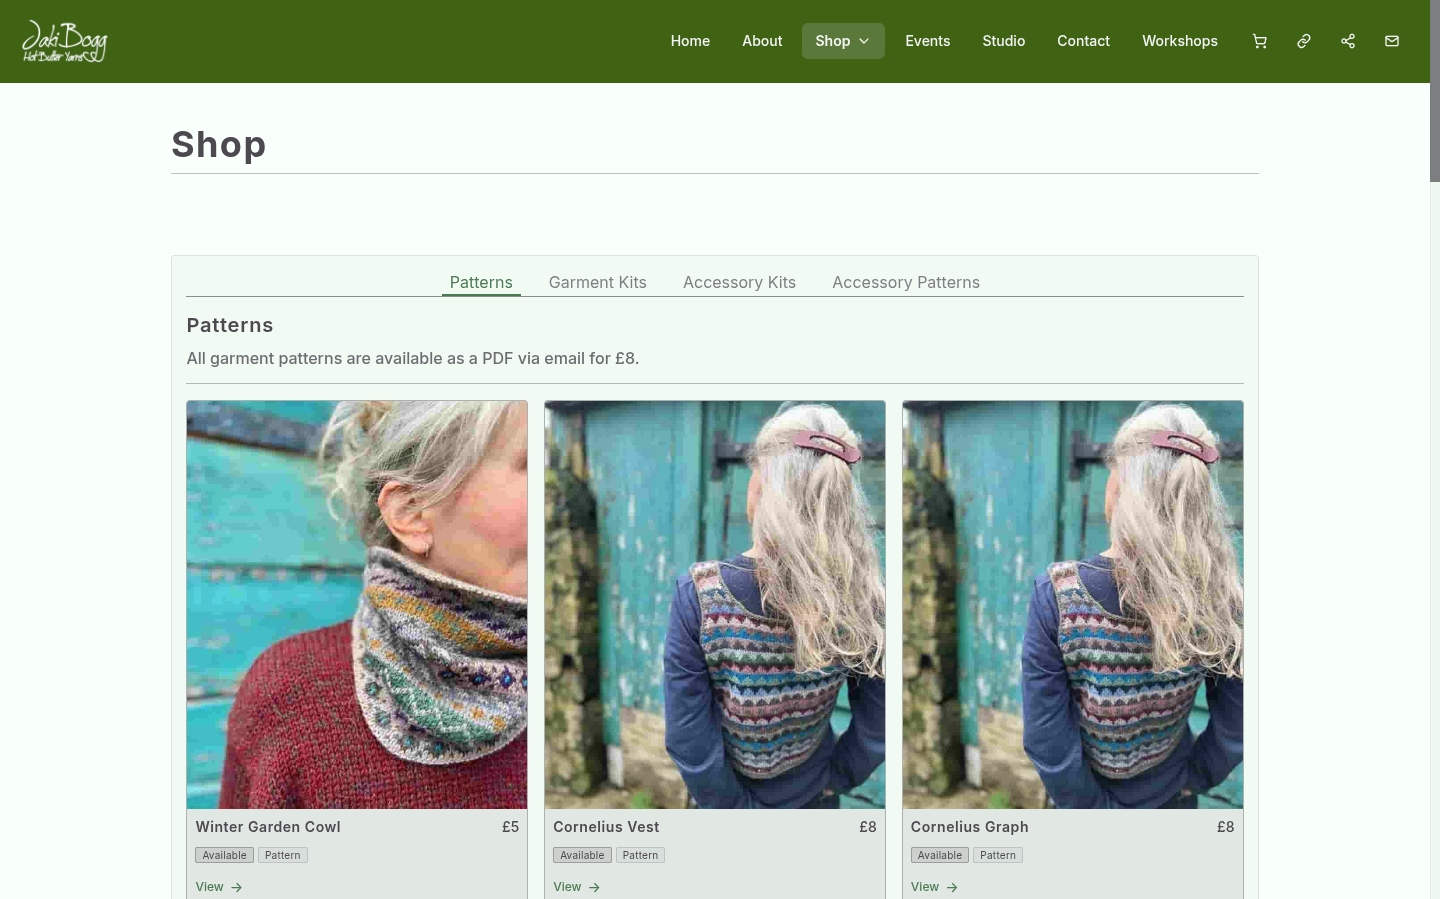1440x899 pixels.
Task: Click the Patterns section heading
Action: pyautogui.click(x=230, y=325)
